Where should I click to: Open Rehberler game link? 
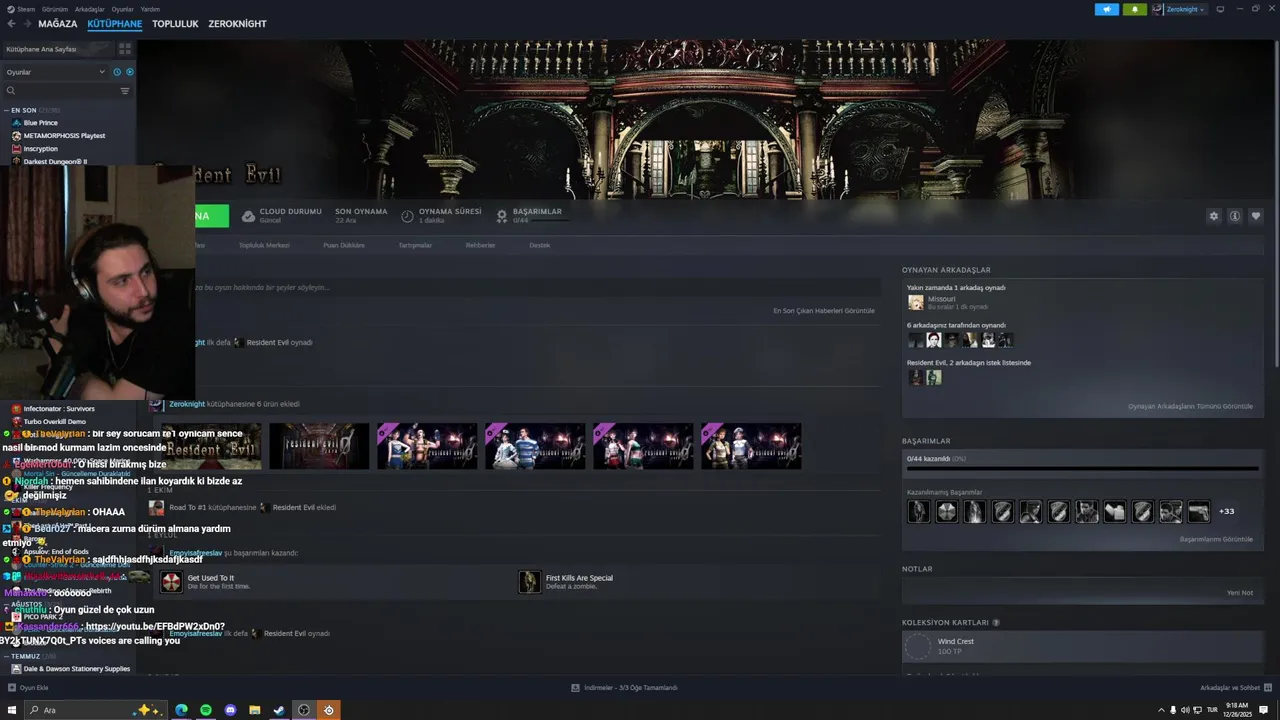480,245
